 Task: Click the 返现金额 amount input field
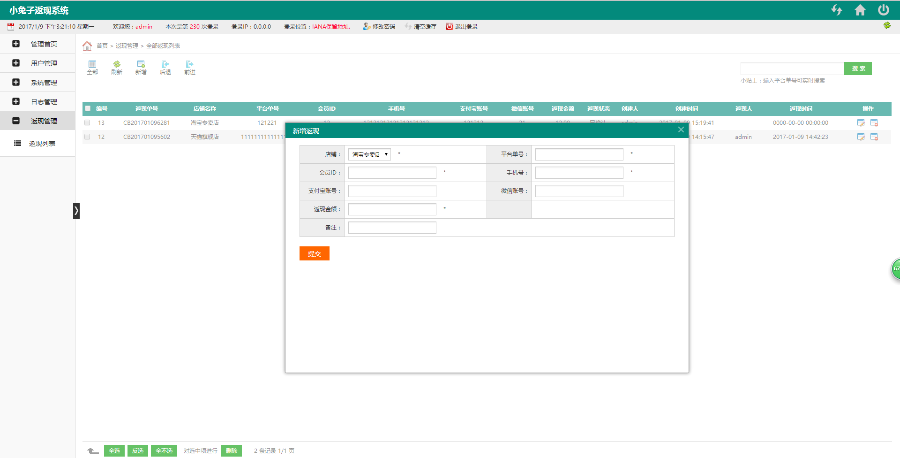(393, 209)
